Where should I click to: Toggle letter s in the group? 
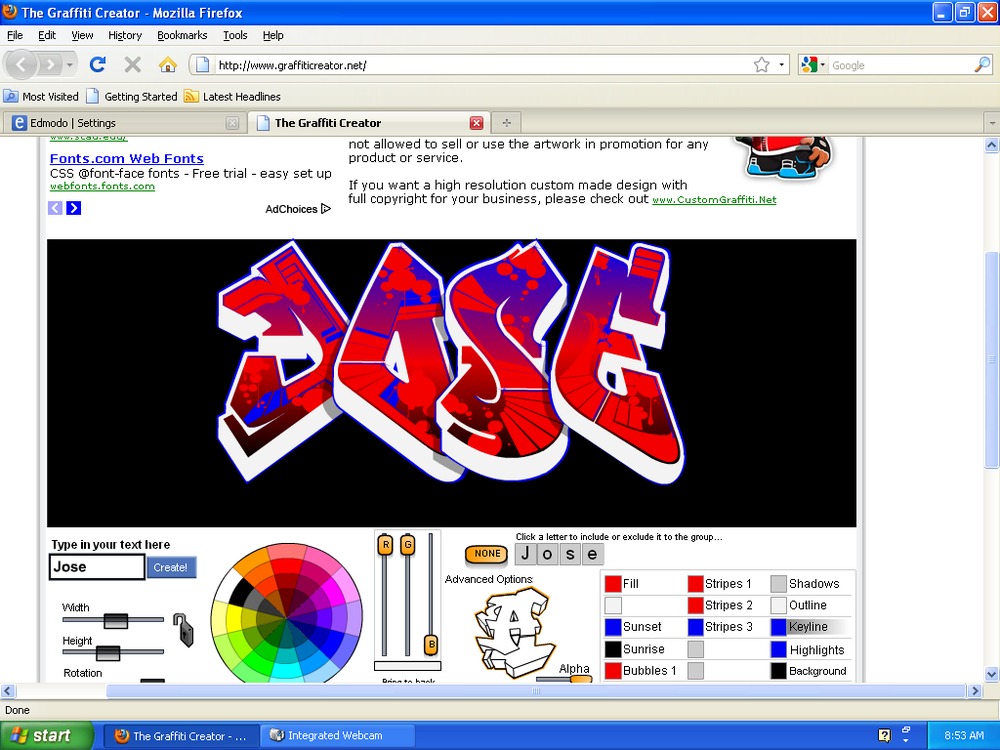point(570,554)
